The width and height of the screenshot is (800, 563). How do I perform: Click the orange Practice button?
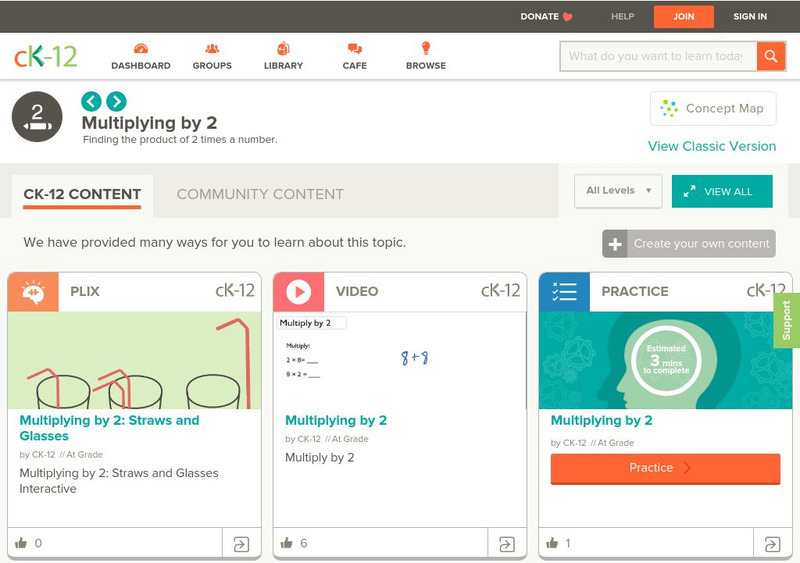(x=665, y=468)
